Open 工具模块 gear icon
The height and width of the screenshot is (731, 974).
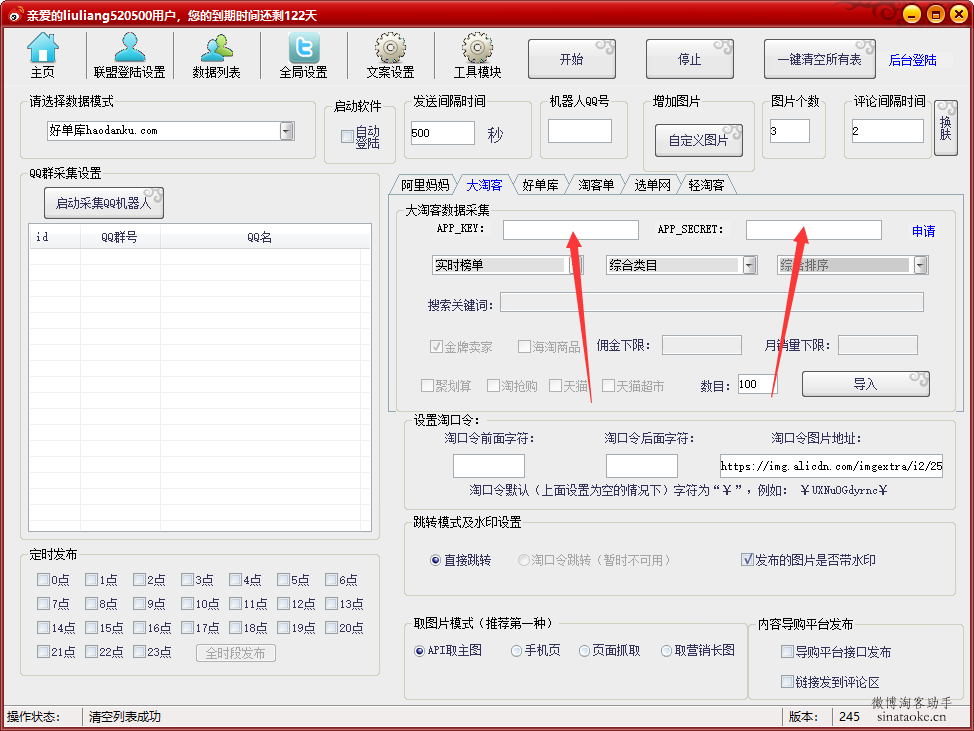pyautogui.click(x=477, y=48)
